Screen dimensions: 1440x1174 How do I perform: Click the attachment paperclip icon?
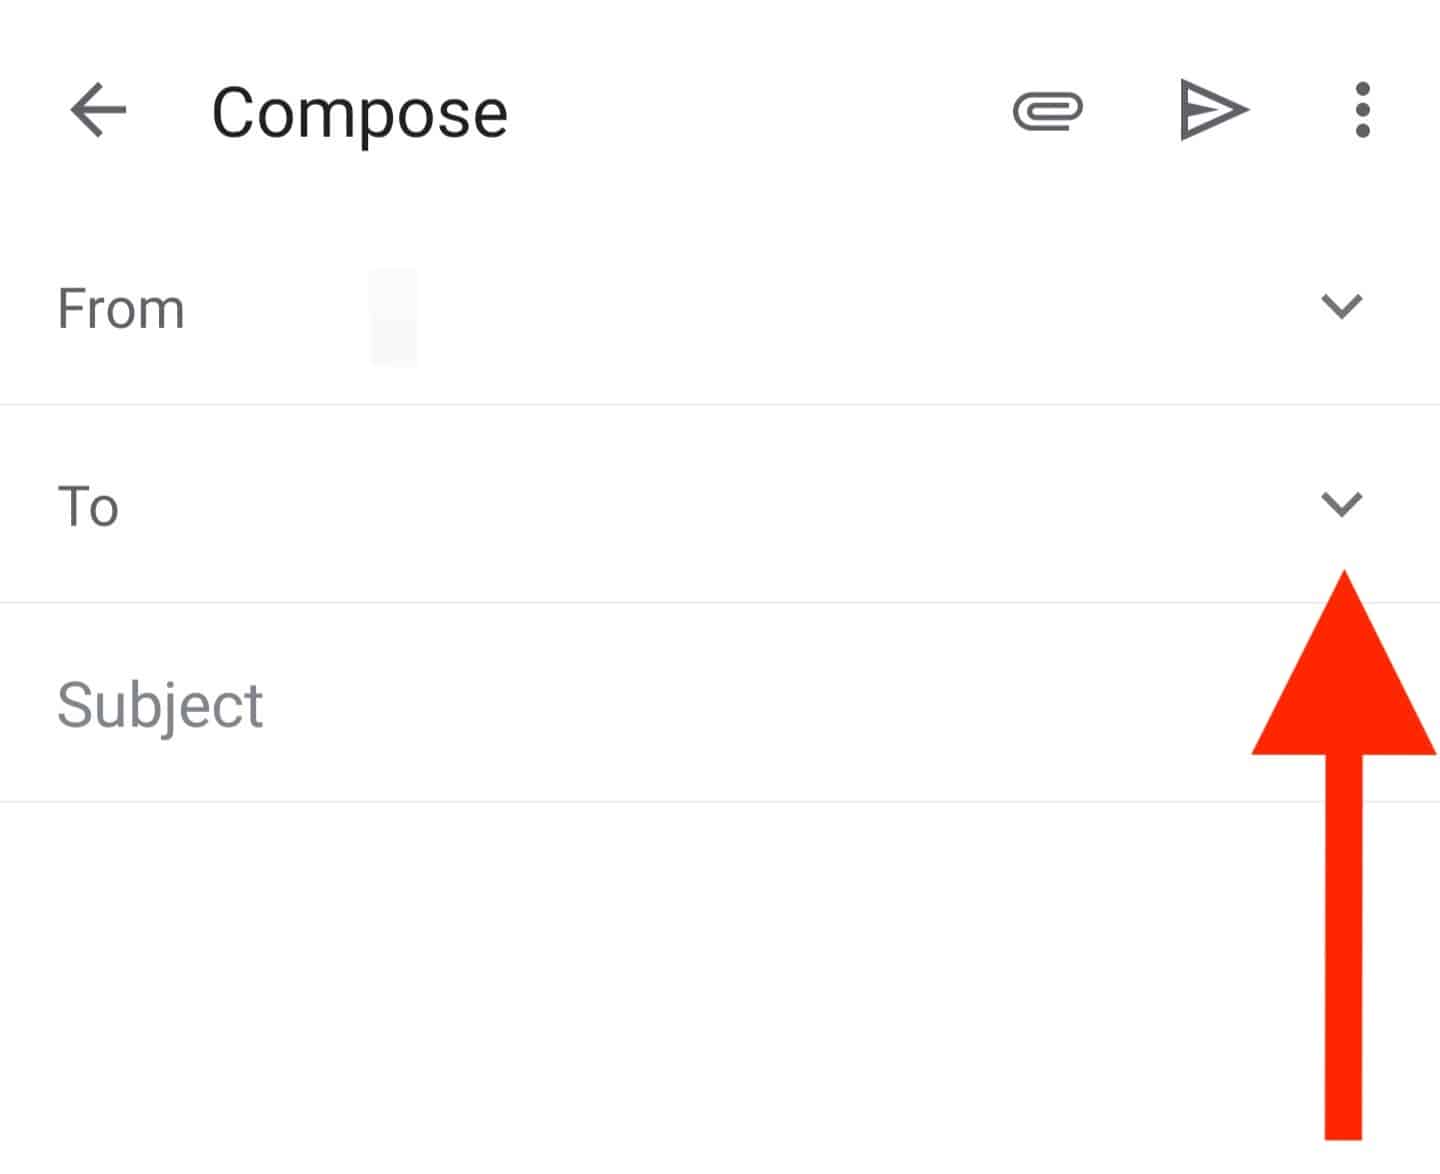tap(1048, 112)
